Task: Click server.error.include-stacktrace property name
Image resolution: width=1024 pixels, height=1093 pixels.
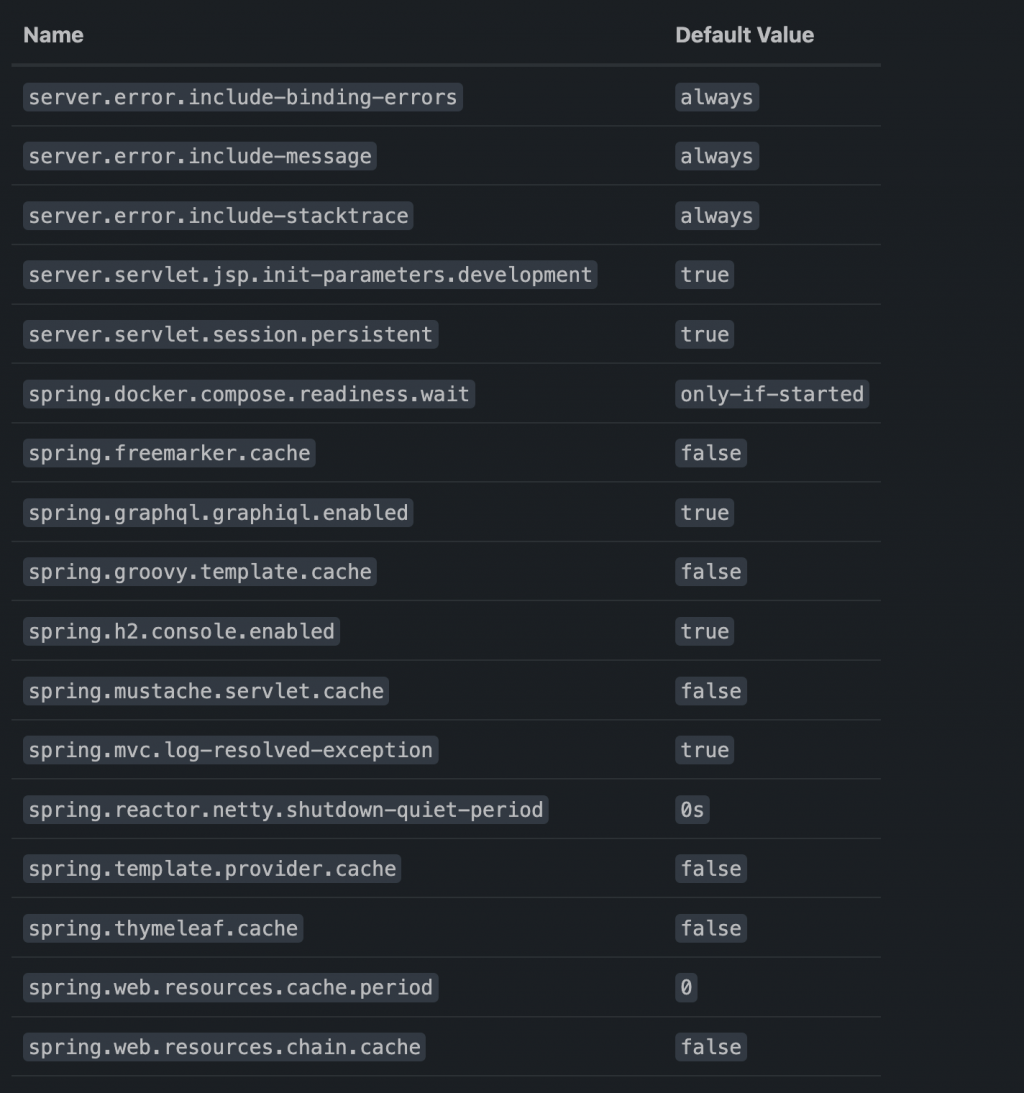Action: tap(218, 216)
